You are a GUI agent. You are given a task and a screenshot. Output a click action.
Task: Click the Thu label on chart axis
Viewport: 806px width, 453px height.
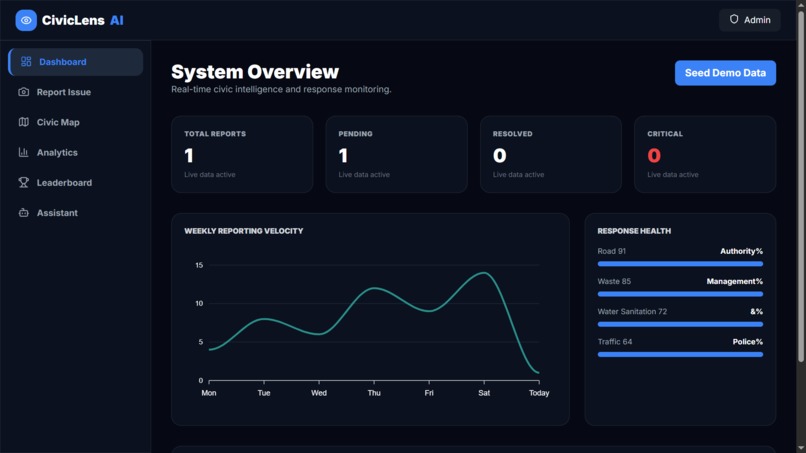[374, 393]
